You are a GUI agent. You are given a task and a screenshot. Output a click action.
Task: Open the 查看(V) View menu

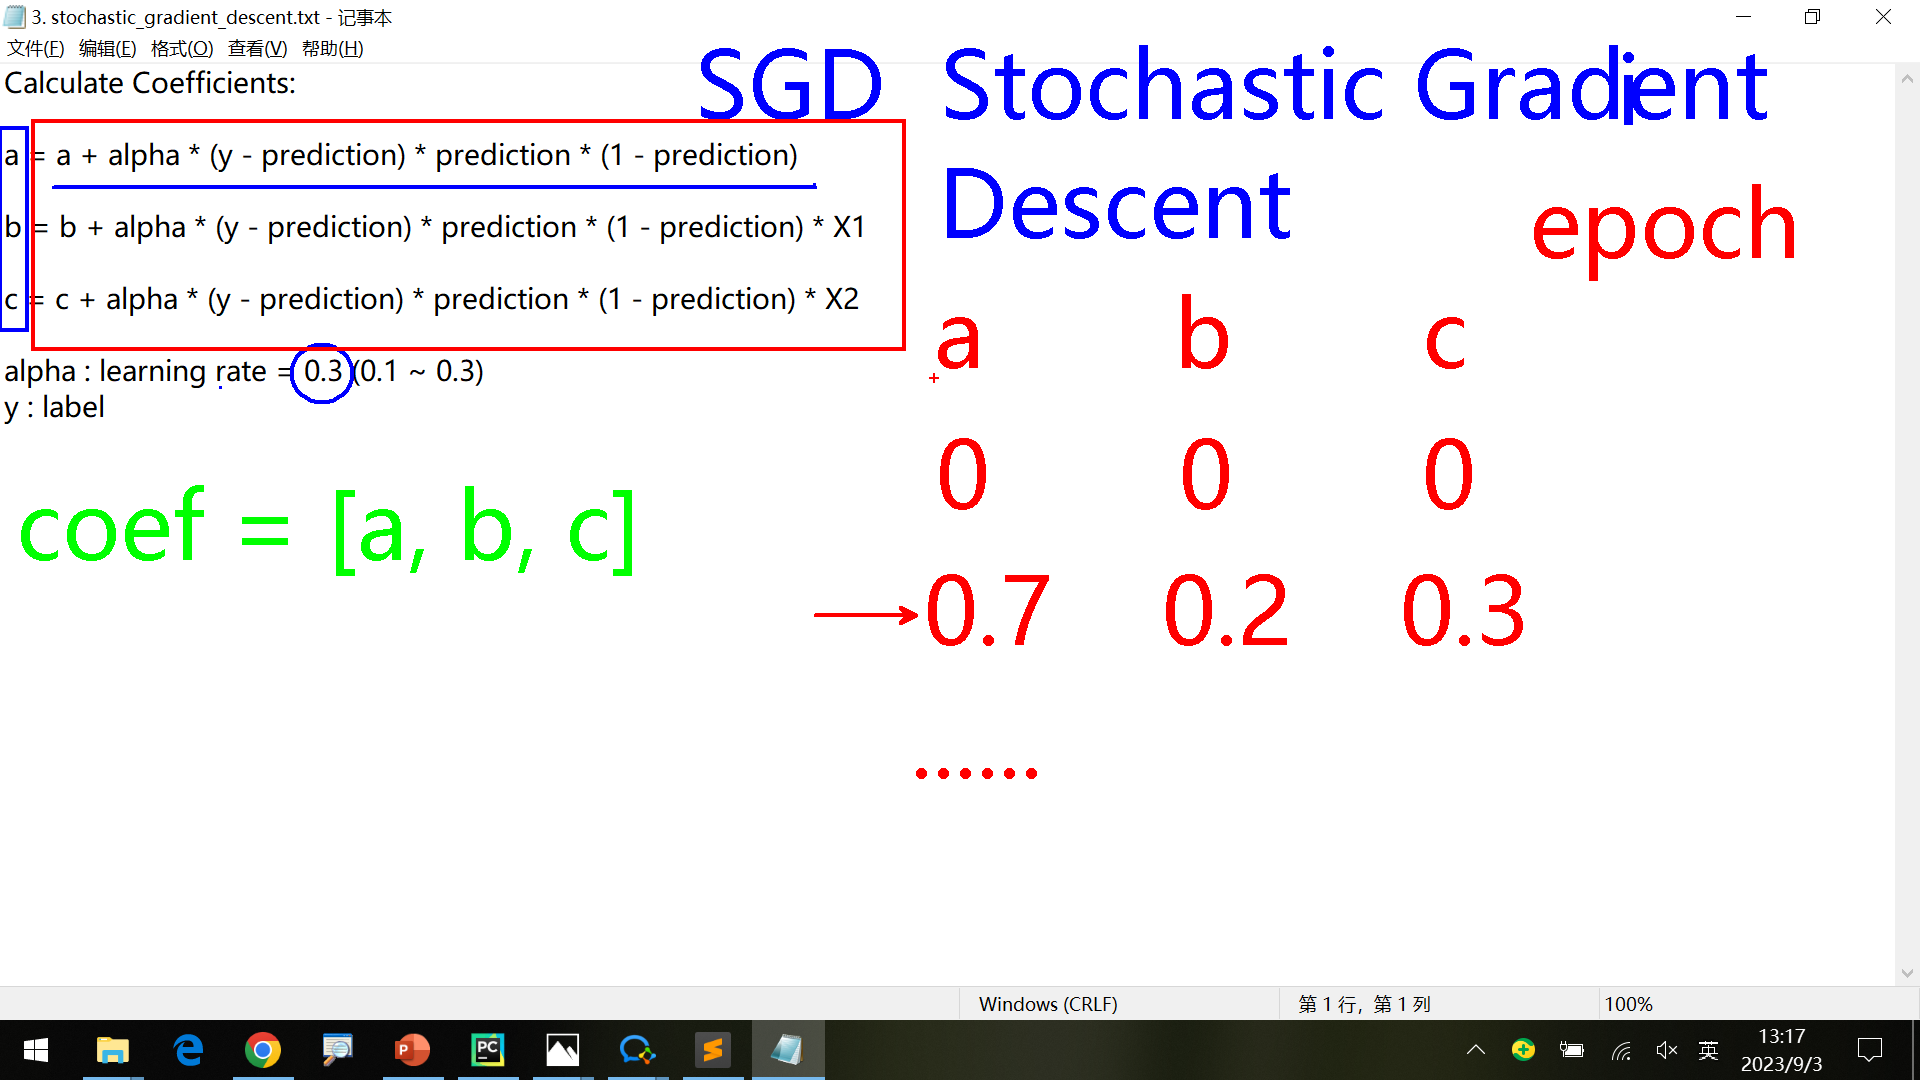point(257,48)
